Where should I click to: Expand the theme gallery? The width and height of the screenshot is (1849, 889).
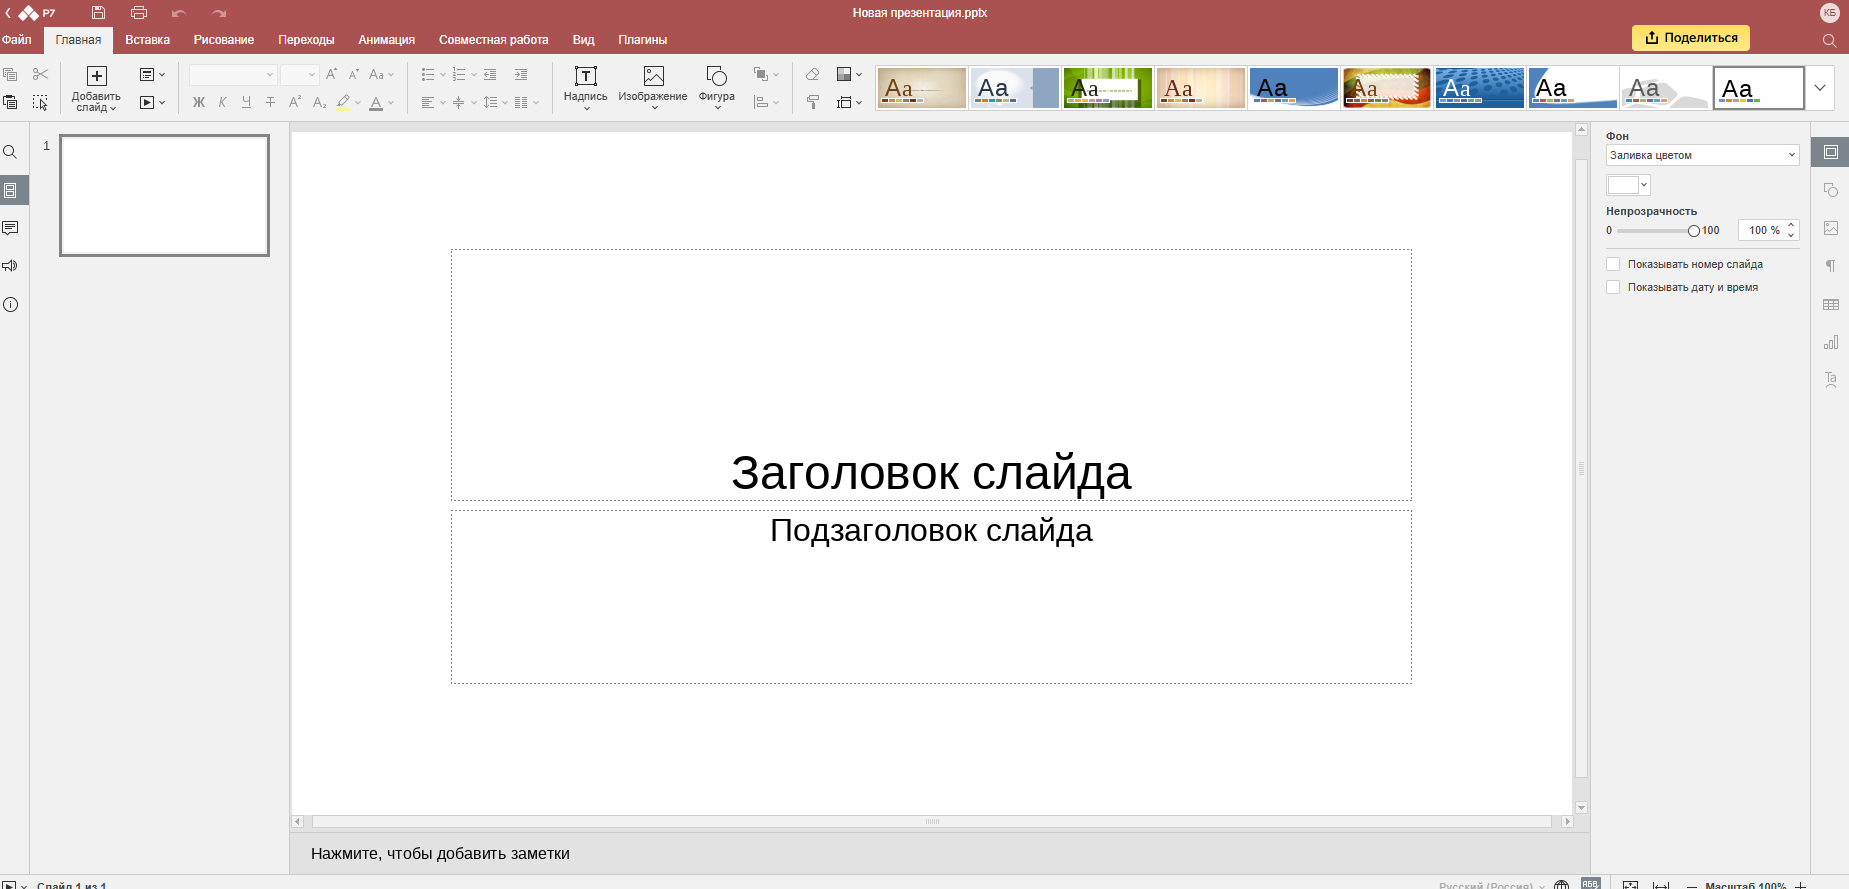1820,88
